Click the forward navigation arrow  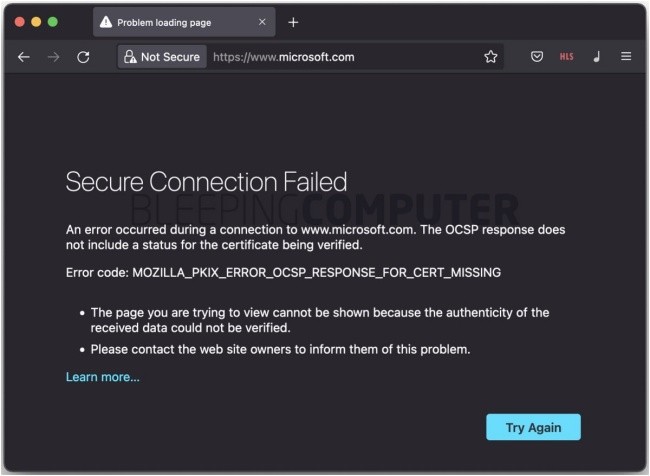pos(54,57)
